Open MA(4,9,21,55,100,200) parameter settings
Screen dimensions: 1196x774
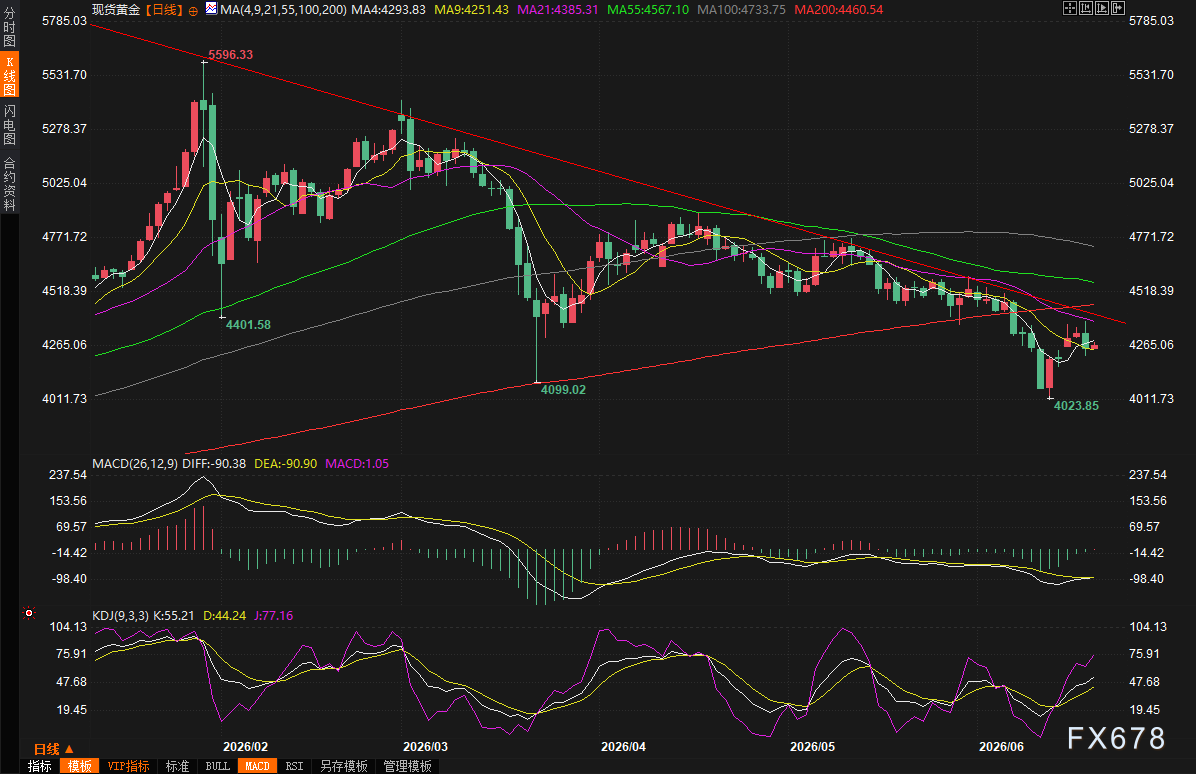tap(283, 9)
